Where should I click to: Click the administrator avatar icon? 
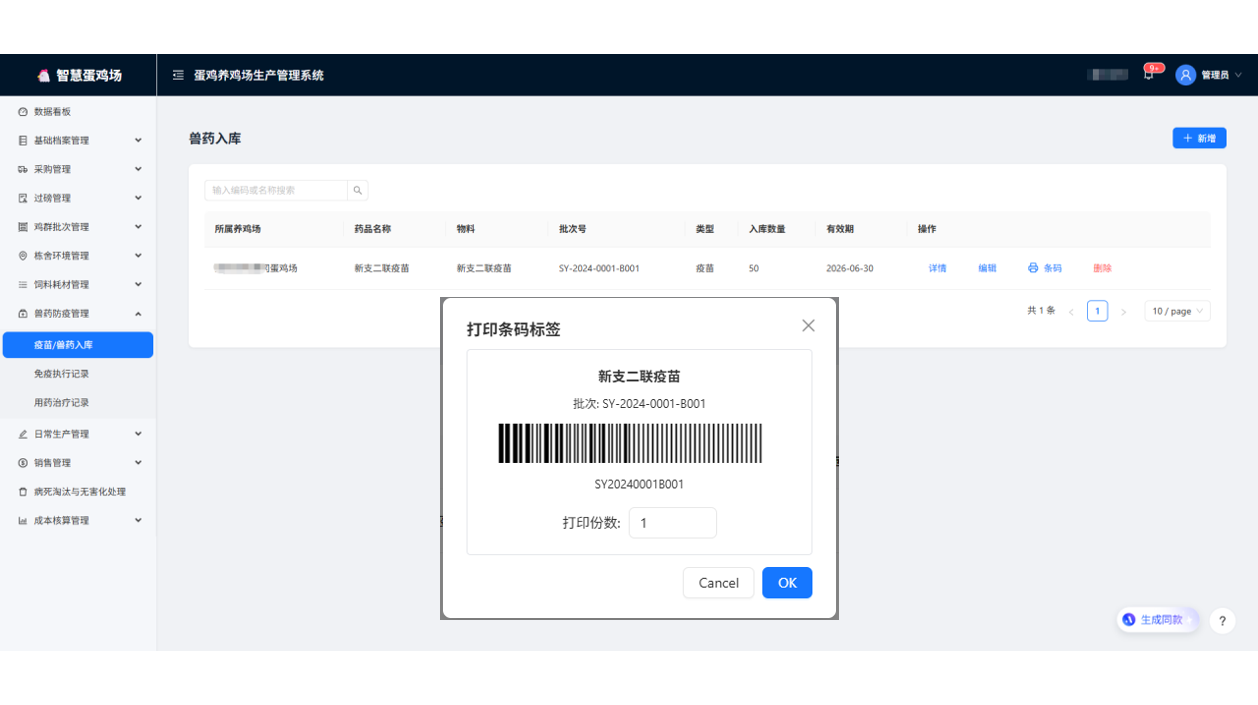point(1186,75)
